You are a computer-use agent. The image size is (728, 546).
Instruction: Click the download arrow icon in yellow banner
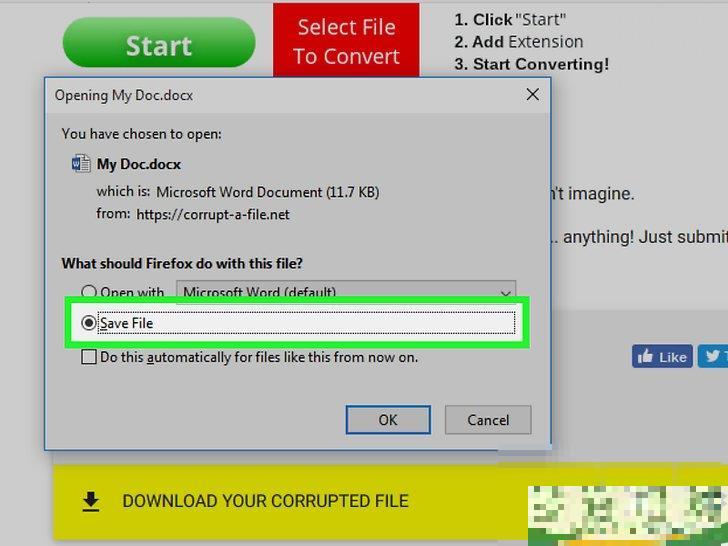(x=91, y=501)
